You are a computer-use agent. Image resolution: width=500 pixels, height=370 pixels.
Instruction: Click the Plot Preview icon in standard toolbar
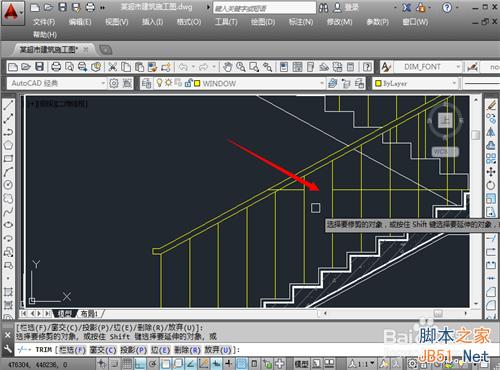[69, 67]
